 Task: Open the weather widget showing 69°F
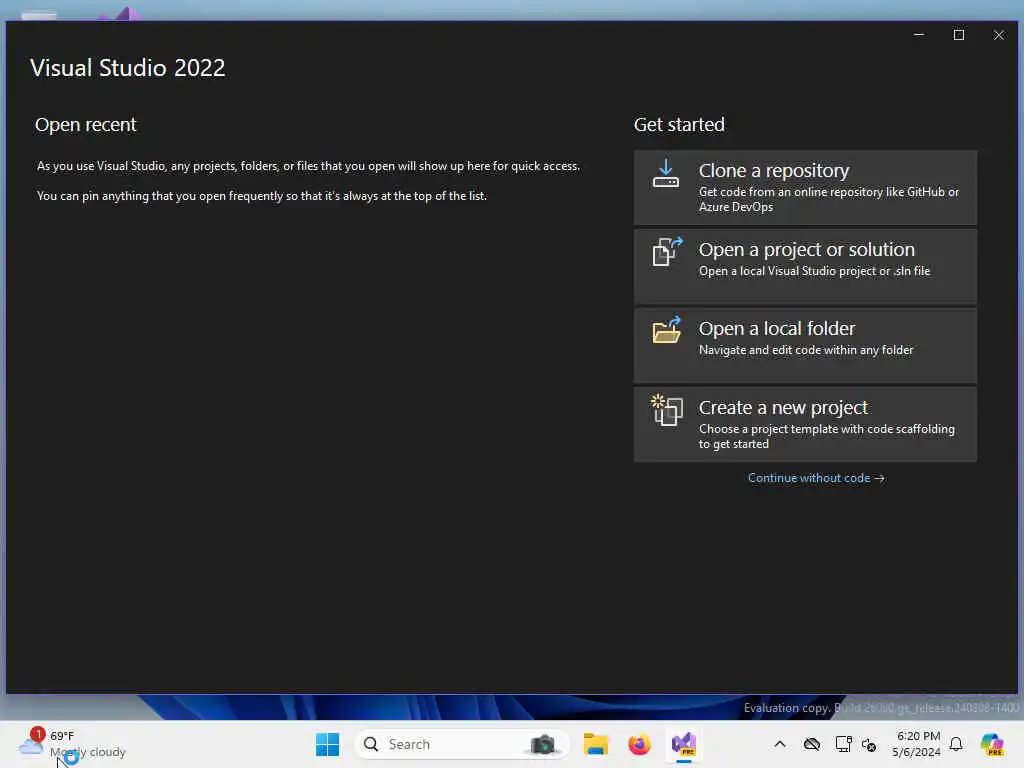(72, 744)
